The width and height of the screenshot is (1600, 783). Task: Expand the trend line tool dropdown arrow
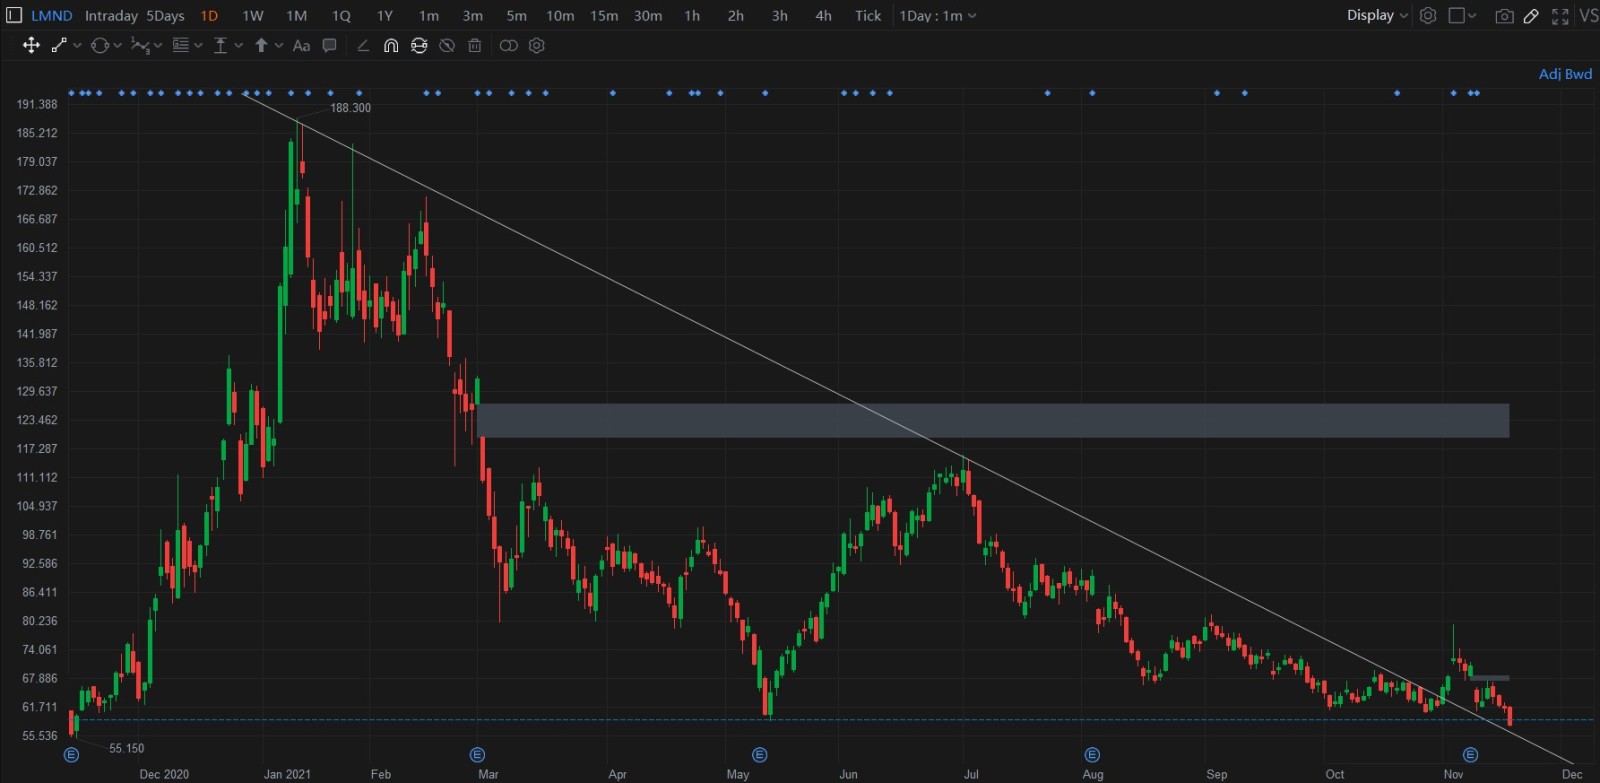[77, 46]
